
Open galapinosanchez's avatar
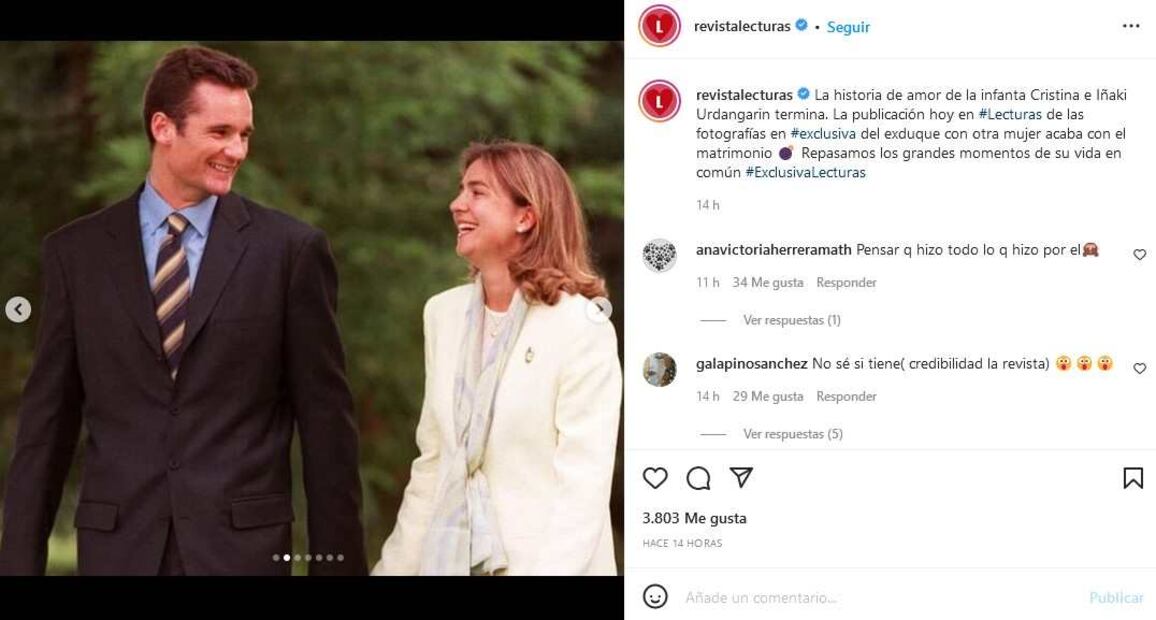(660, 369)
